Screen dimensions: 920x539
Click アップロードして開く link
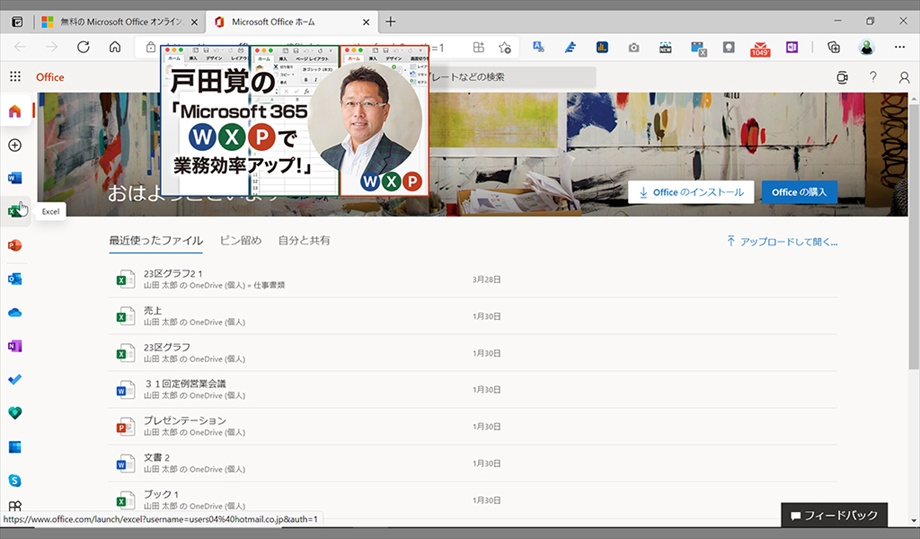pyautogui.click(x=782, y=242)
